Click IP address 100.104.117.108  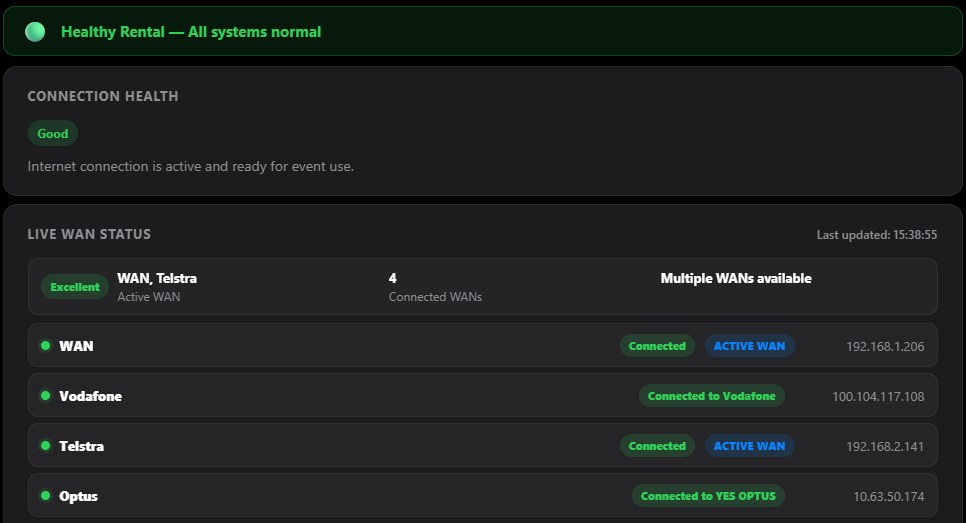click(879, 397)
